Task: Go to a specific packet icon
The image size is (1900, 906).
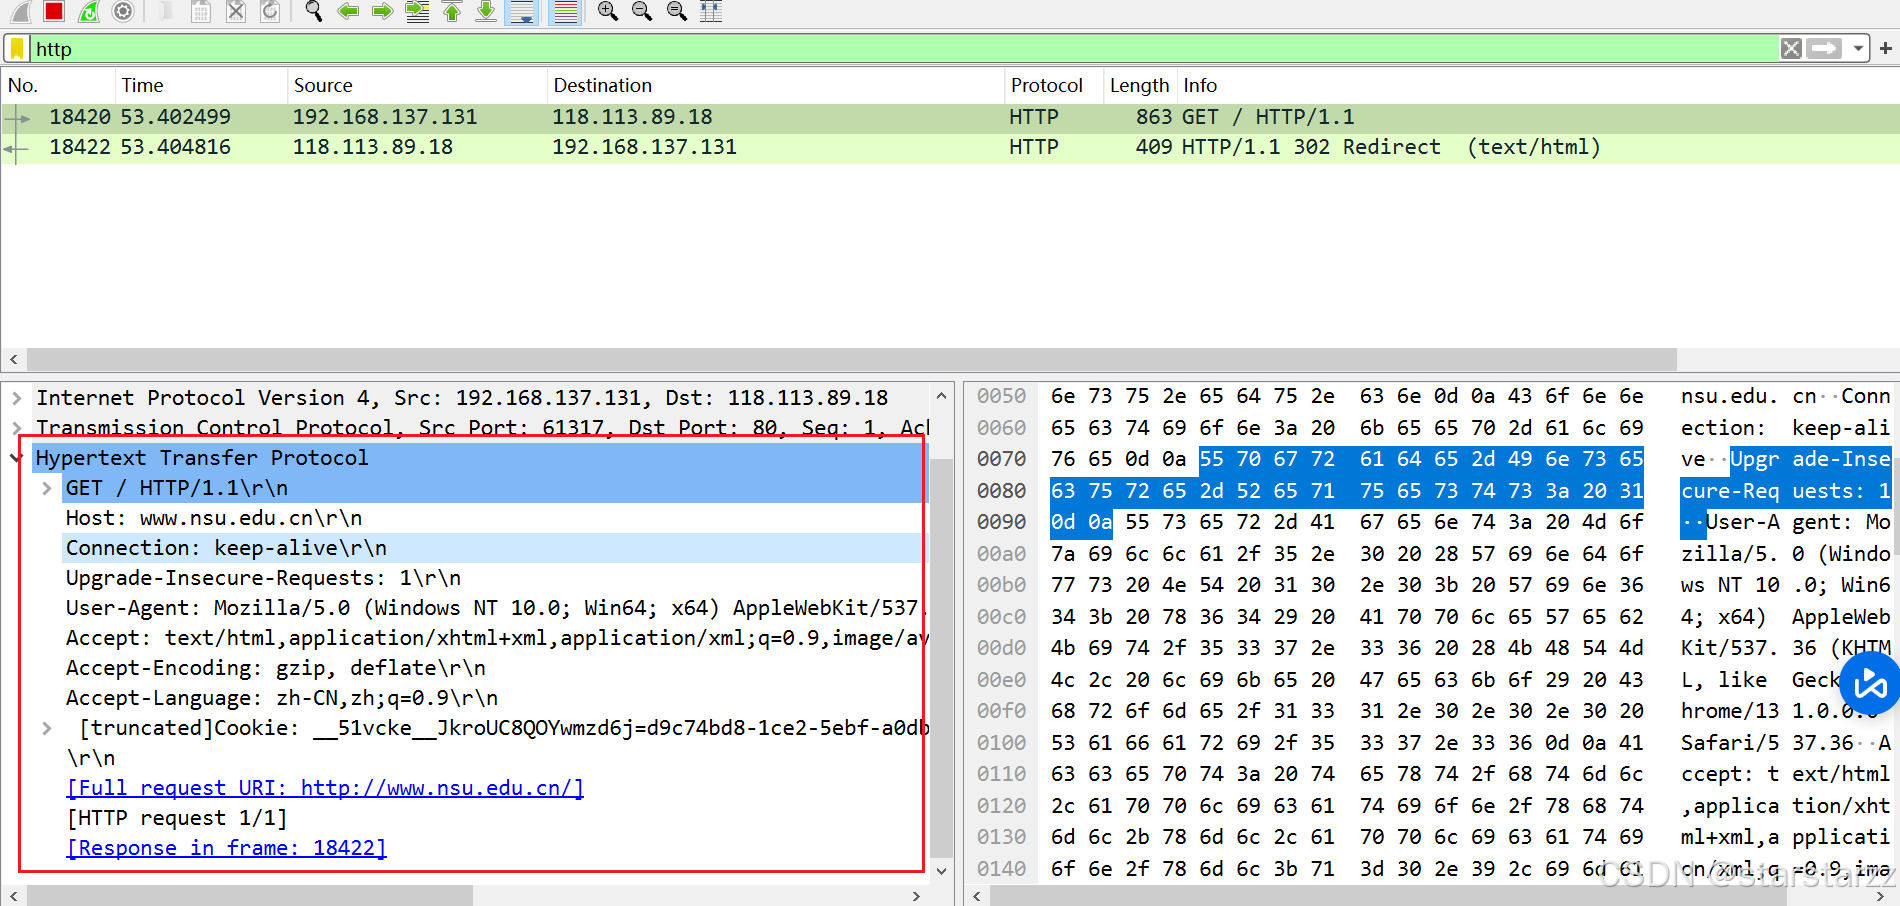Action: click(x=417, y=11)
